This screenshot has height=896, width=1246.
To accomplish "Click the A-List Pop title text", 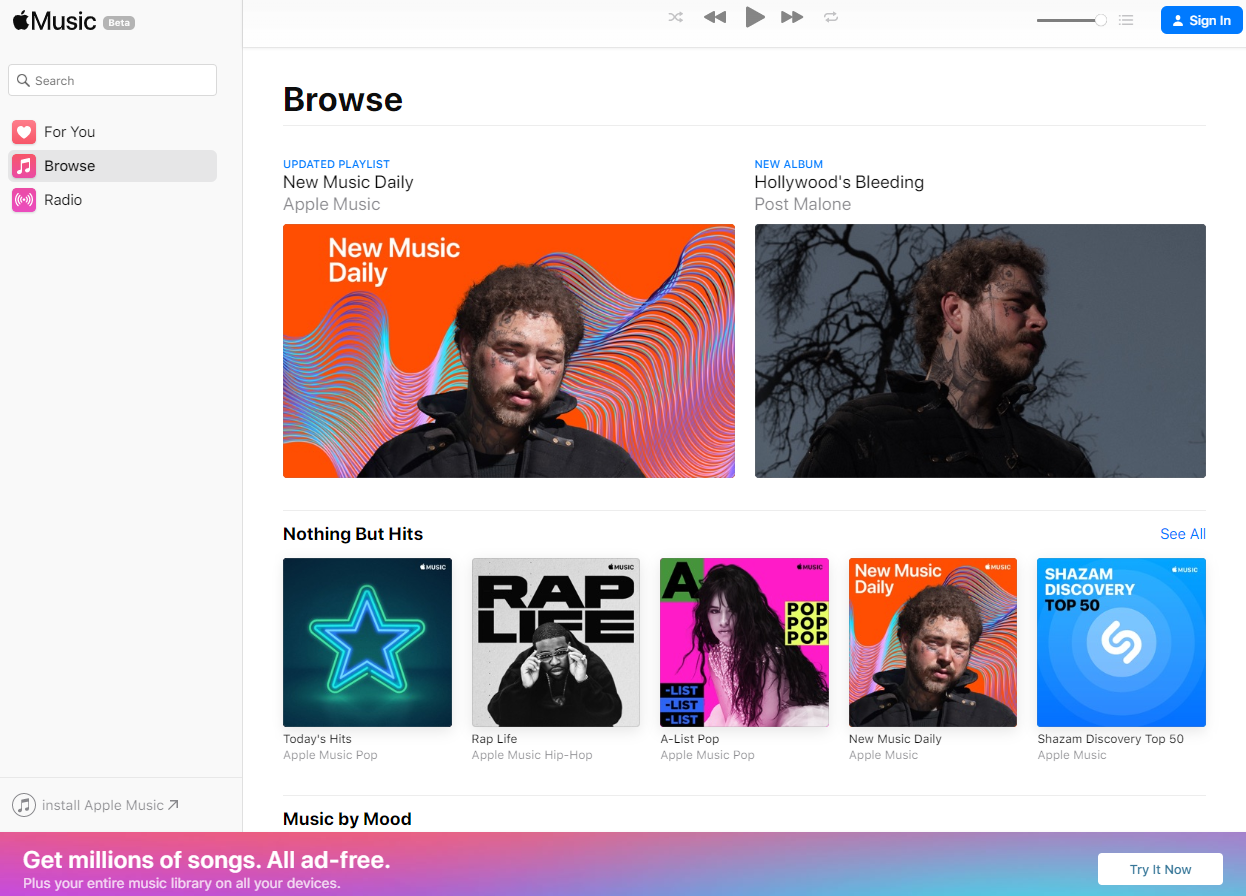I will point(690,739).
